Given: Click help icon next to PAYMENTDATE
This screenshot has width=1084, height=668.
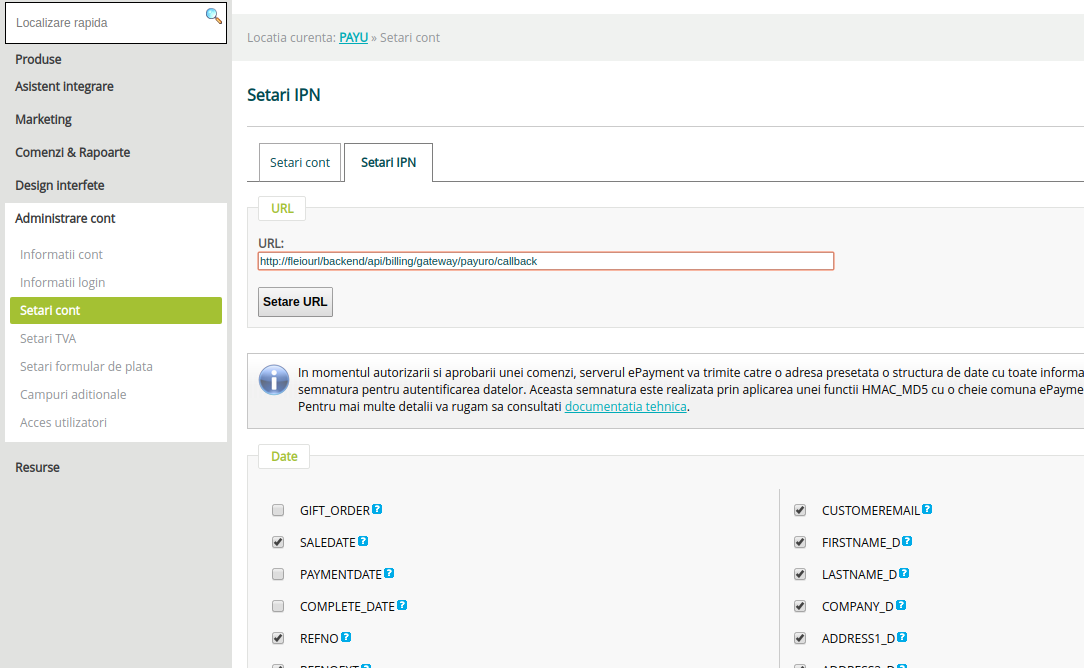Looking at the screenshot, I should (389, 573).
